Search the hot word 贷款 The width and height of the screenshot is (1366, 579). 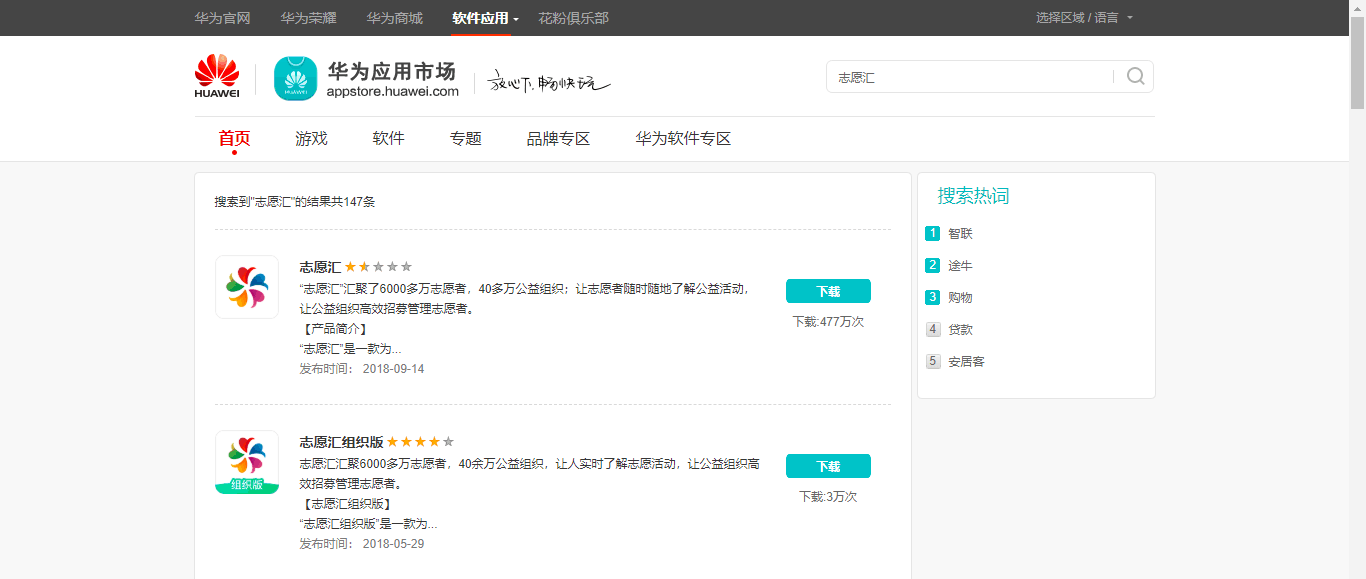point(960,329)
